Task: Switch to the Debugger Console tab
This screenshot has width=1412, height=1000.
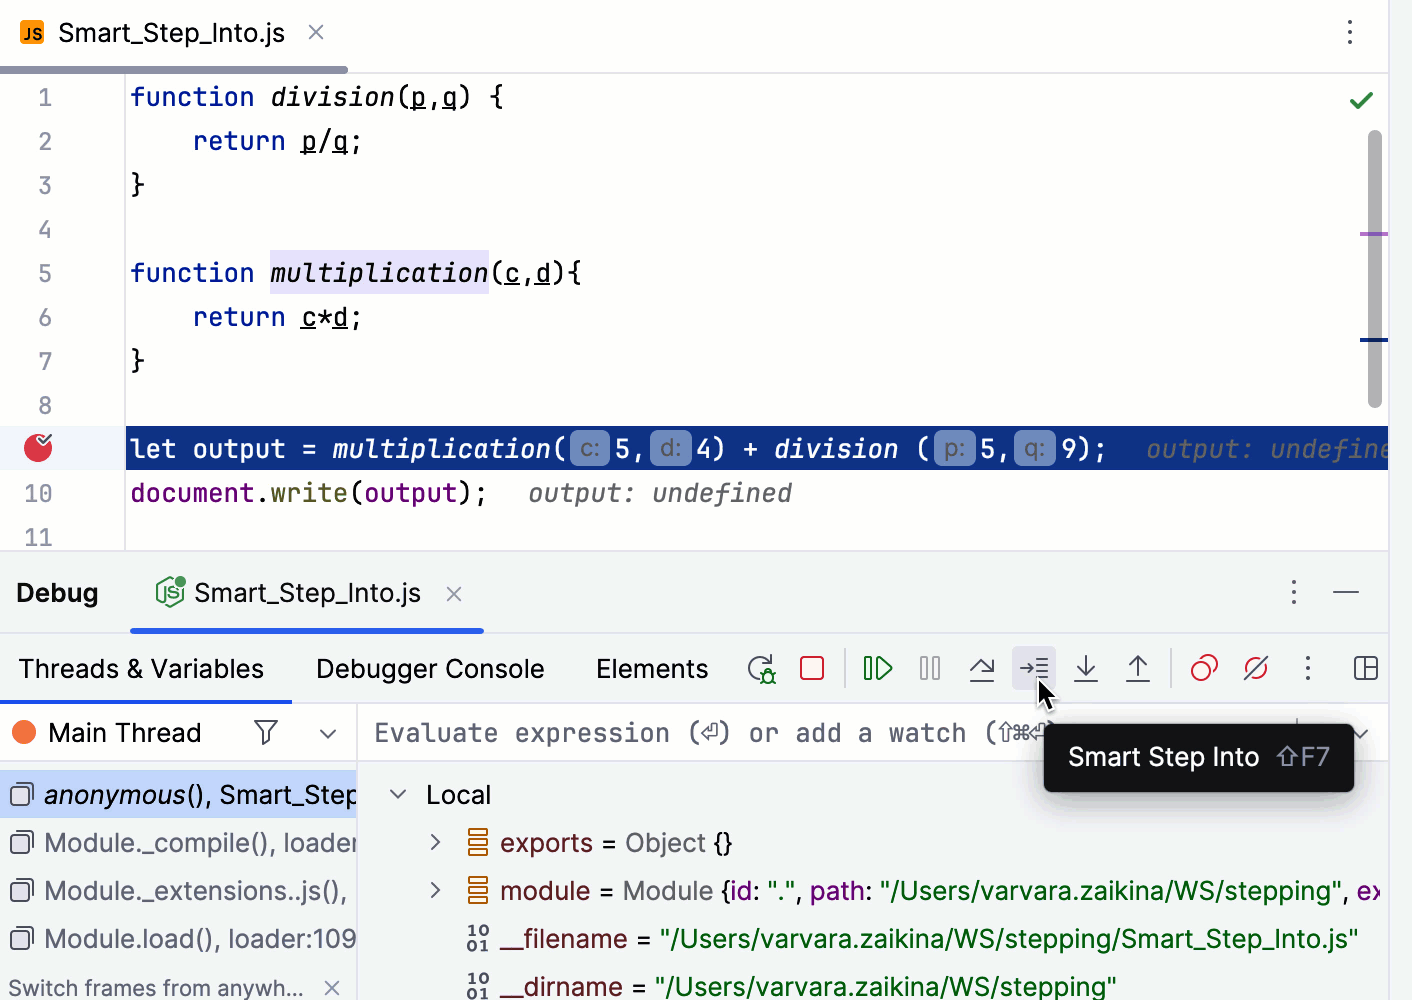Action: 430,669
